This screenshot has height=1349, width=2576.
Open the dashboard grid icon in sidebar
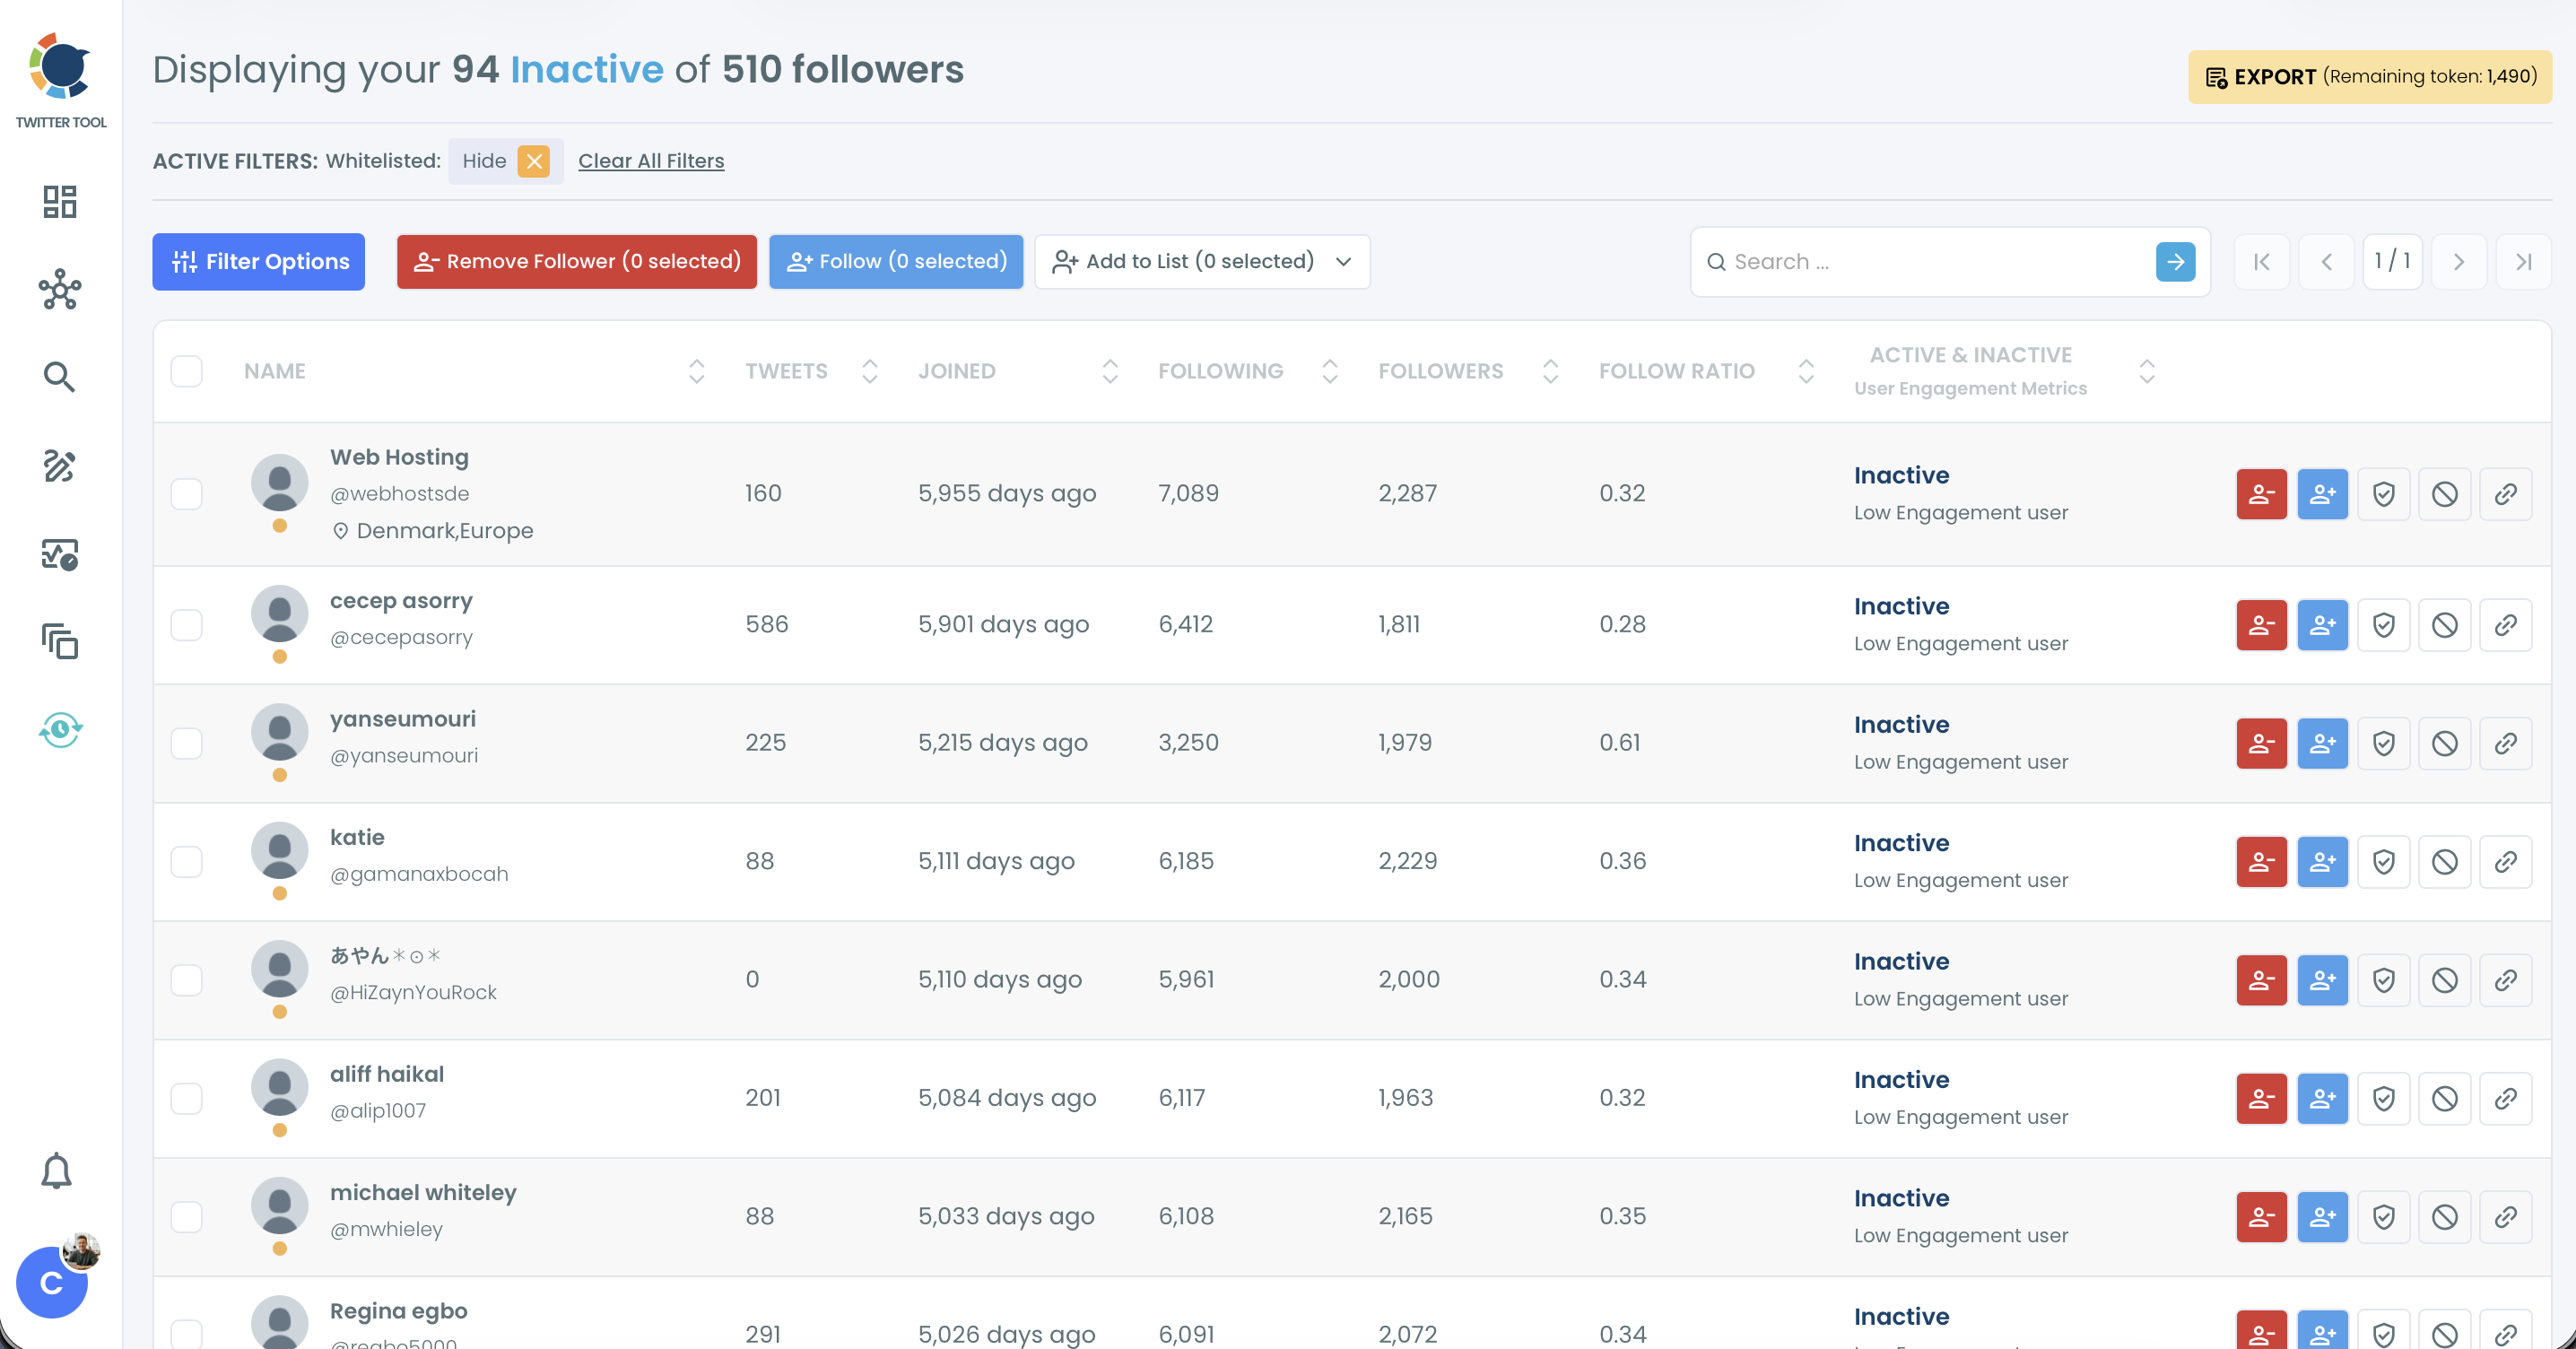[x=60, y=201]
